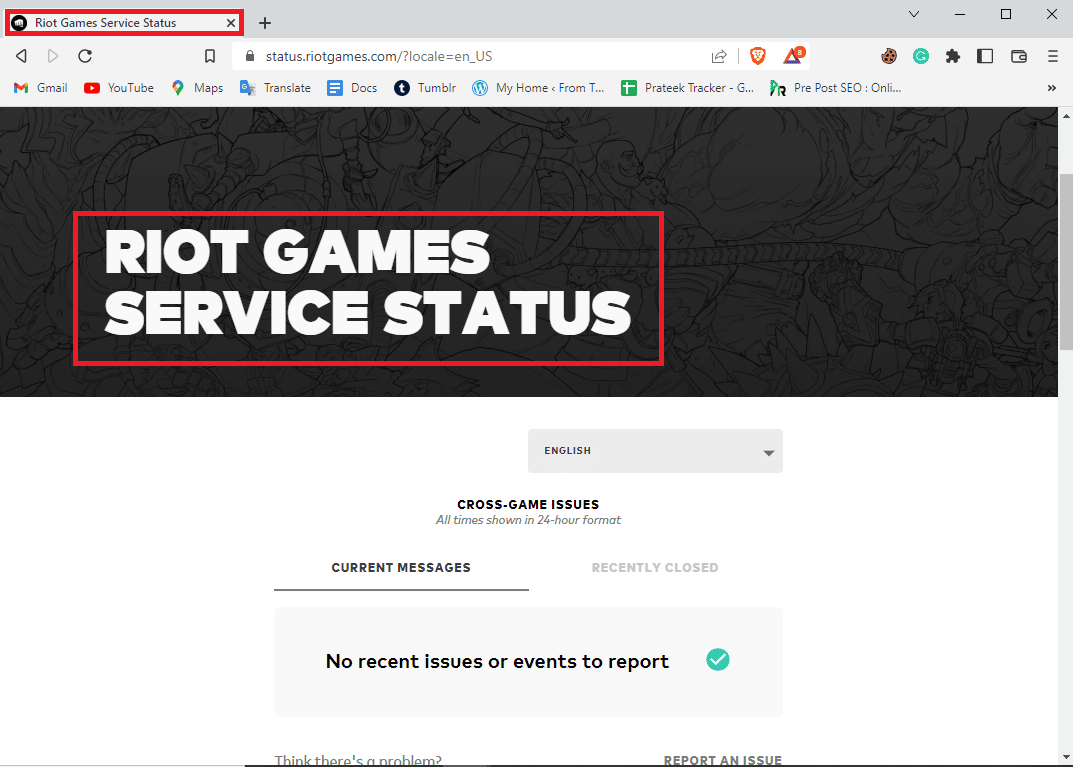Image resolution: width=1073 pixels, height=767 pixels.
Task: Open the Docs bookmark
Action: (352, 88)
